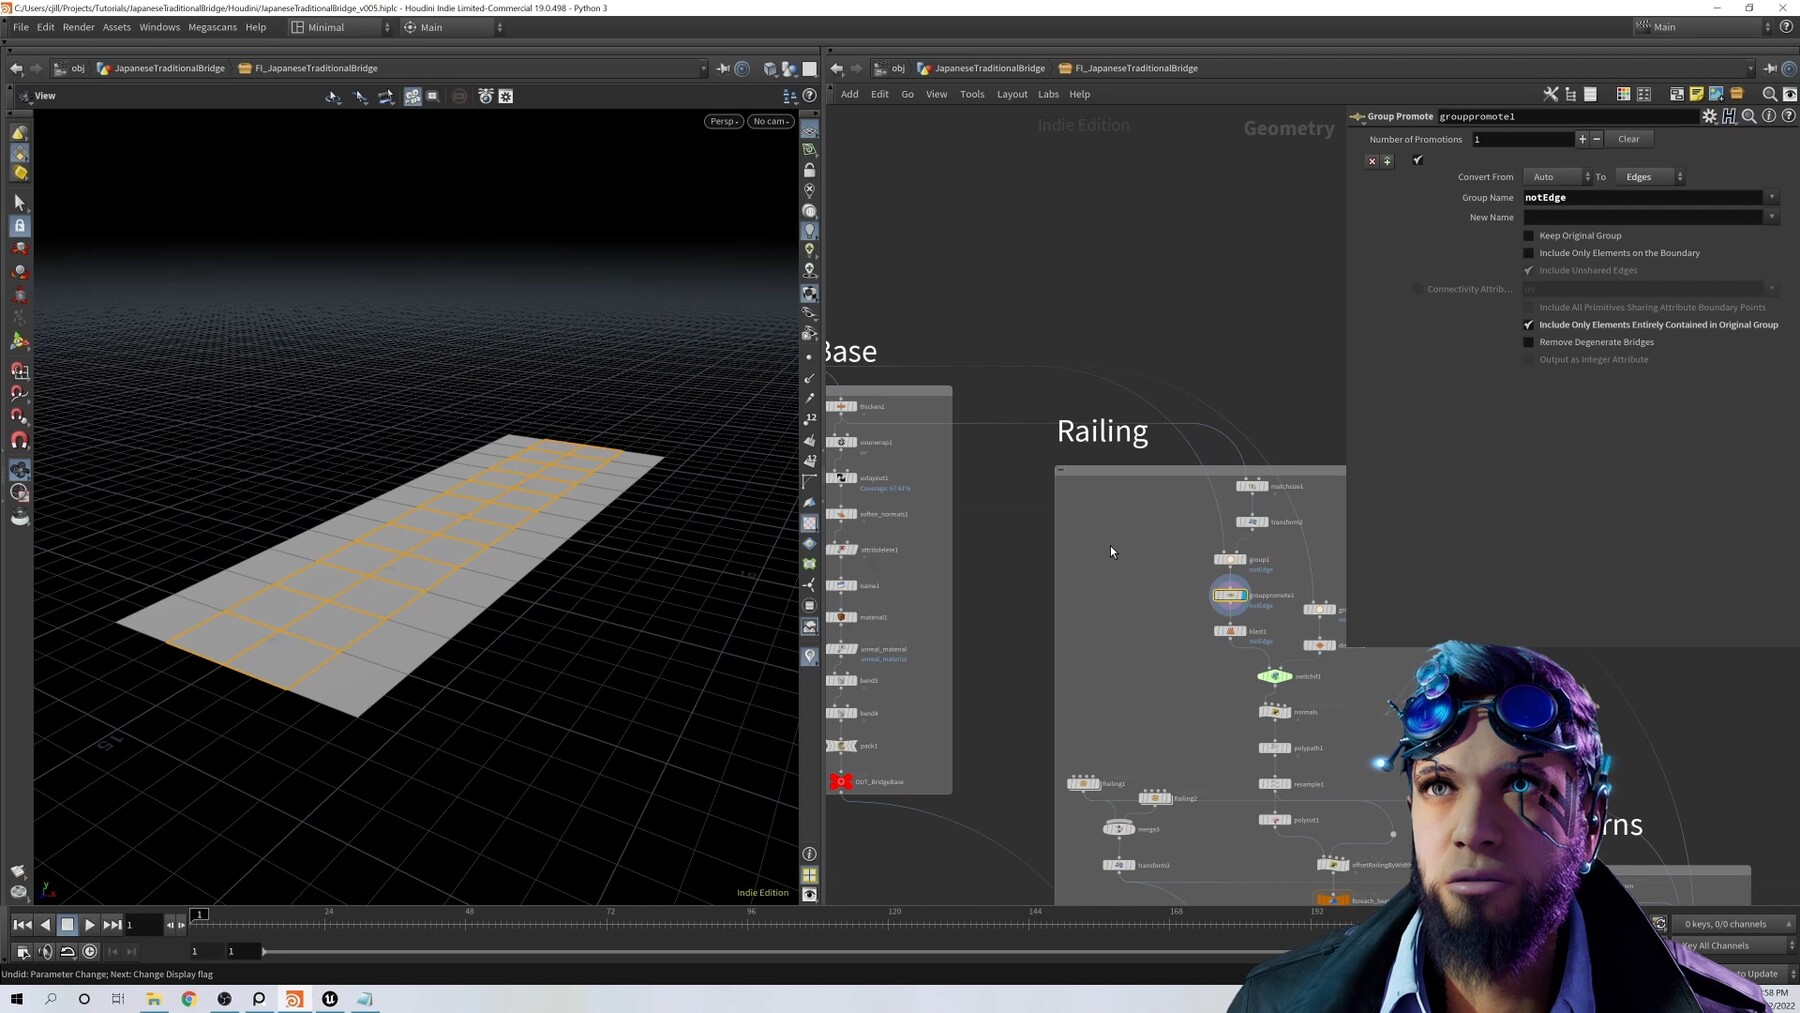Viewport: 1800px width, 1013px height.
Task: Enable Remove Degenerate Bridges
Action: pyautogui.click(x=1529, y=342)
